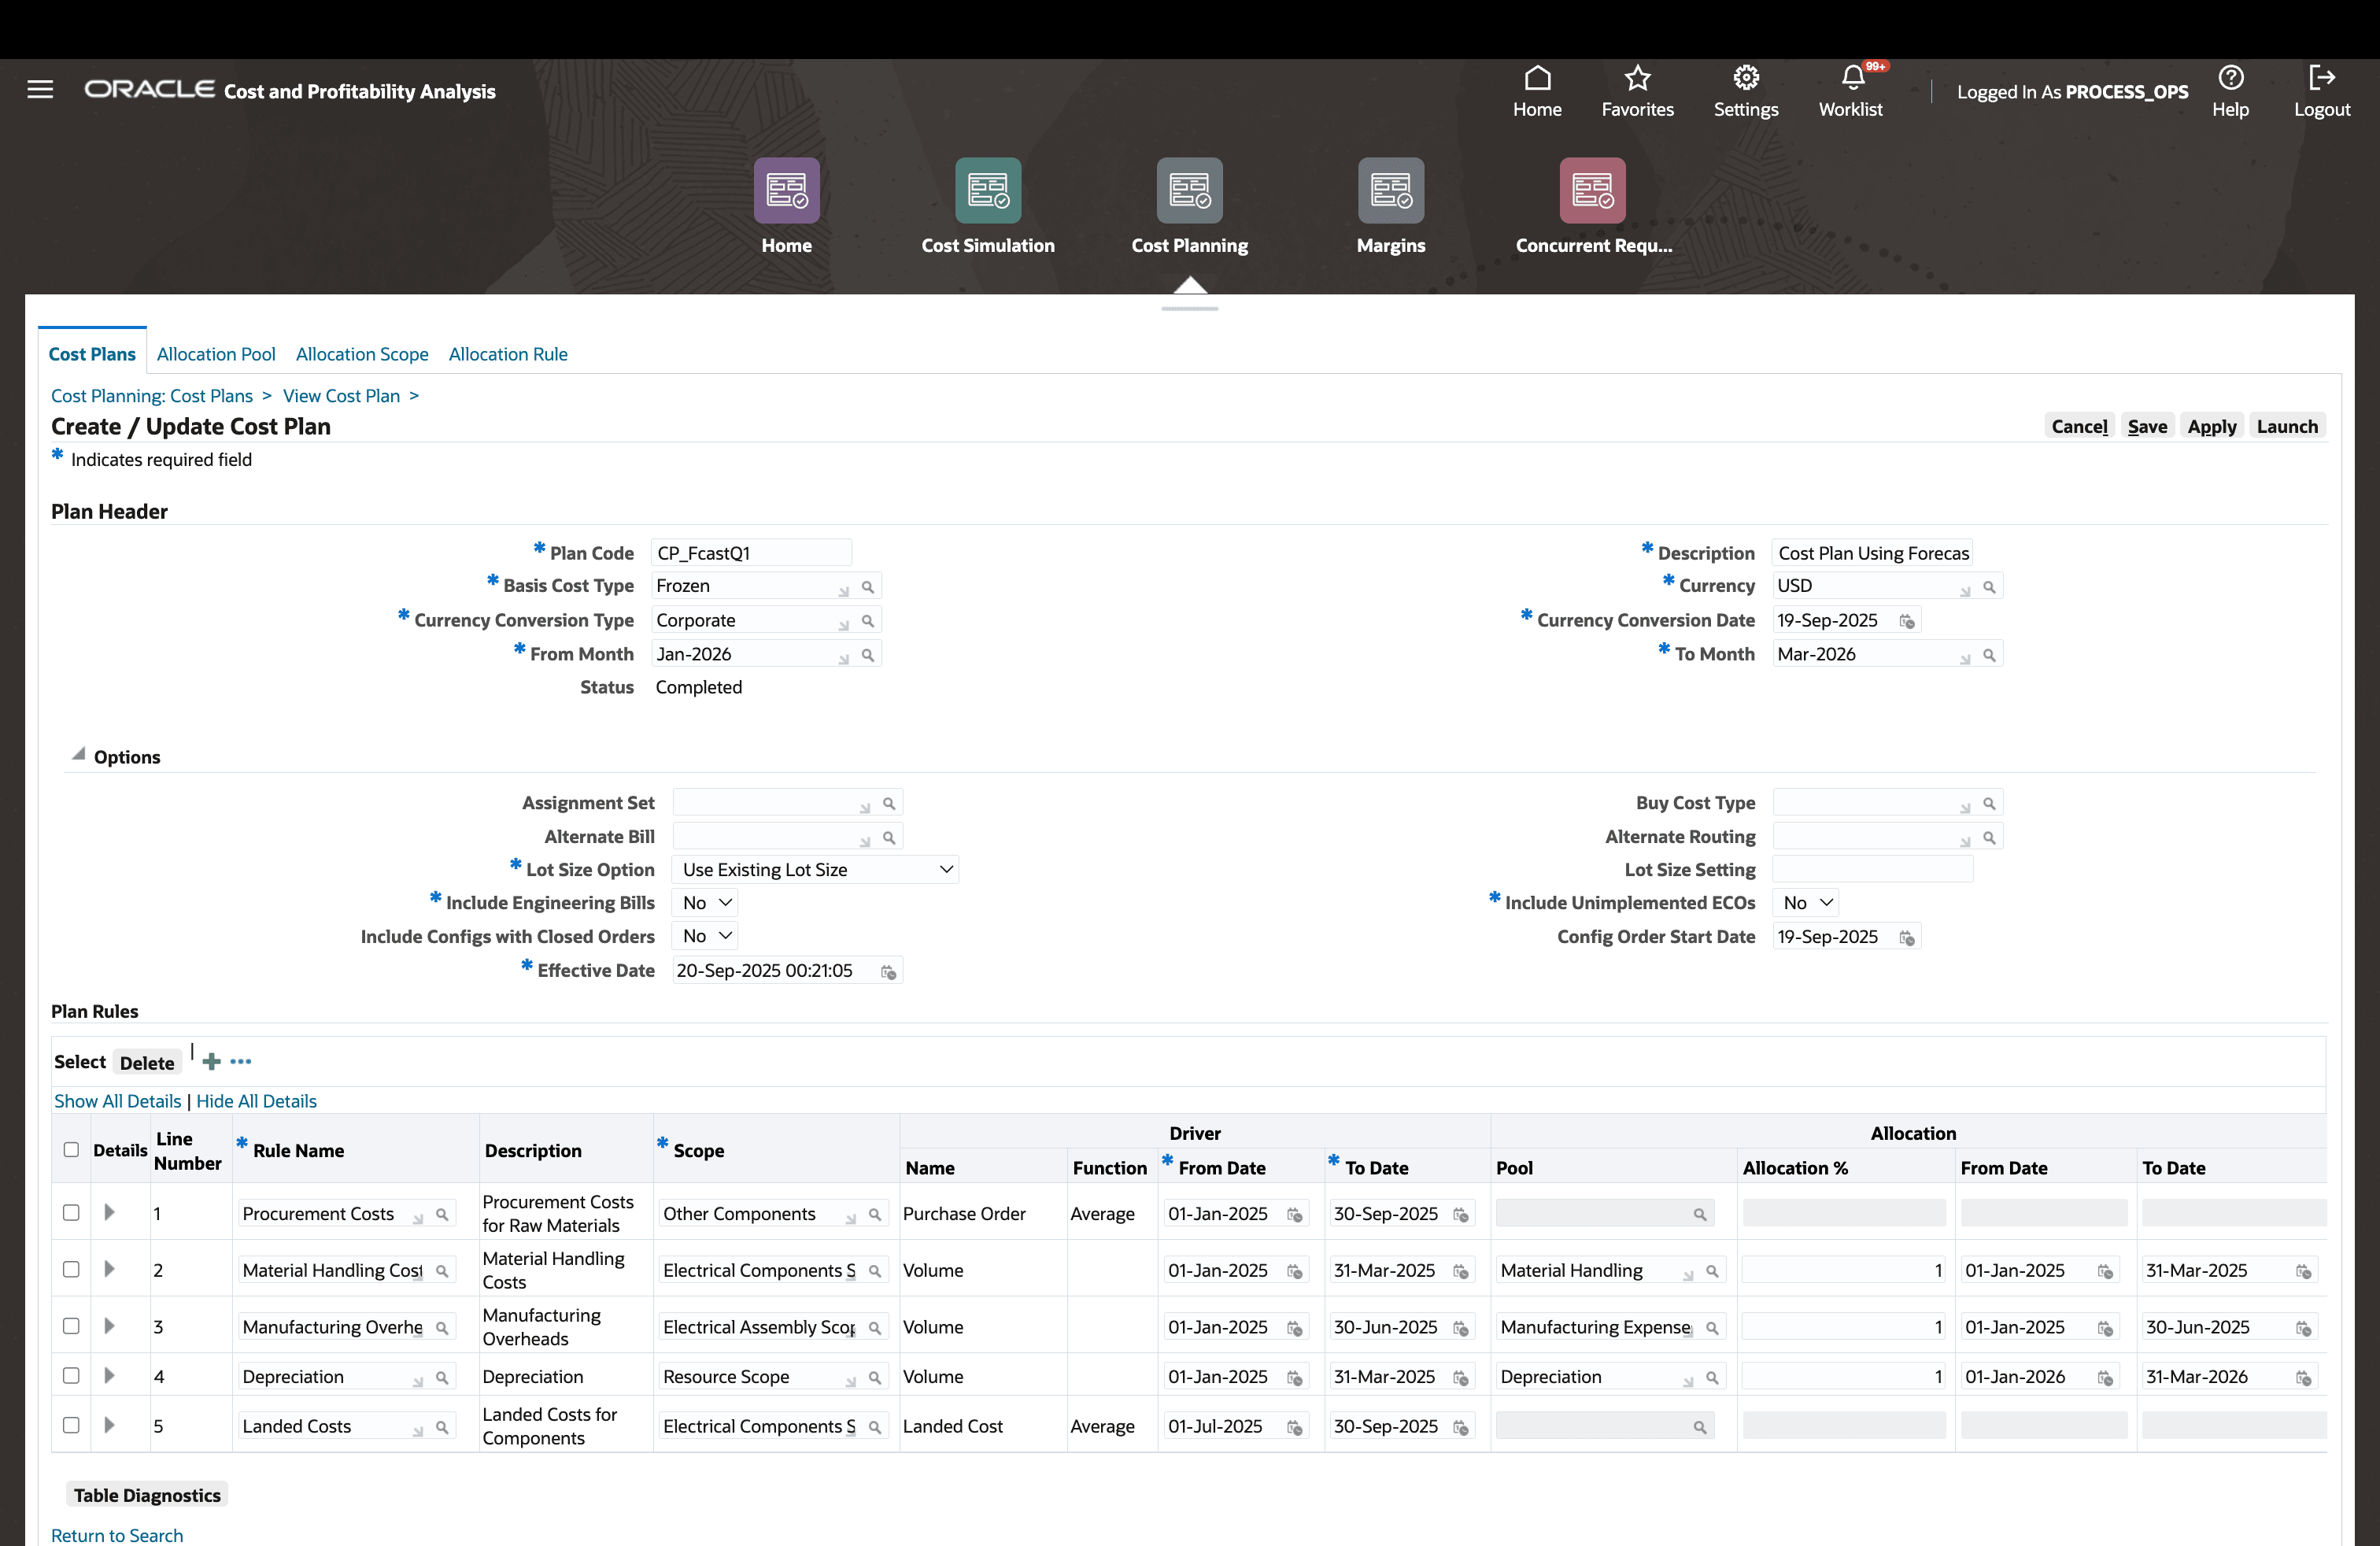The height and width of the screenshot is (1546, 2380).
Task: Click the Concurrent Requests module icon
Action: point(1592,190)
